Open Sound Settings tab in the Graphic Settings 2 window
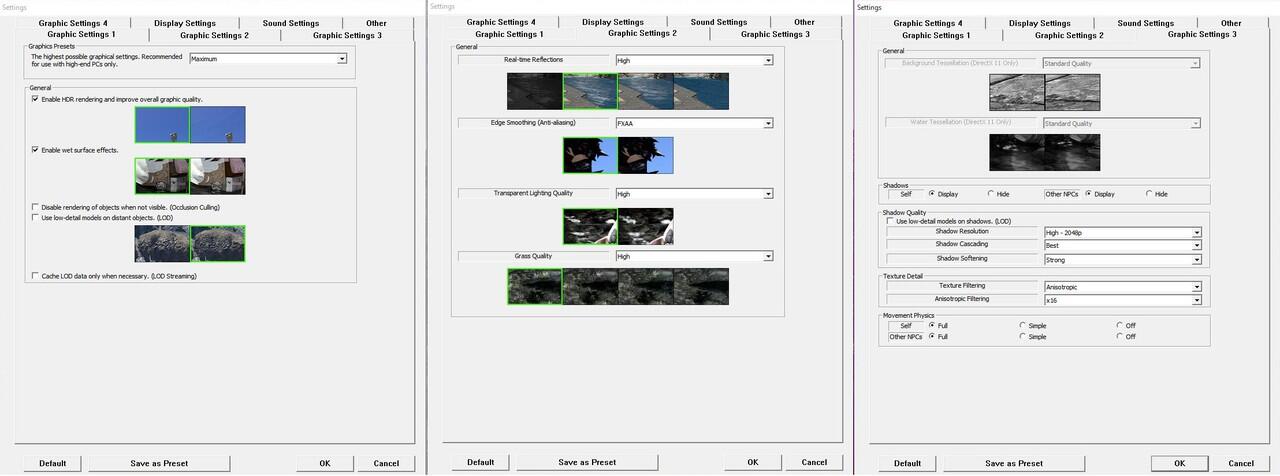1280x476 pixels. pyautogui.click(x=718, y=22)
